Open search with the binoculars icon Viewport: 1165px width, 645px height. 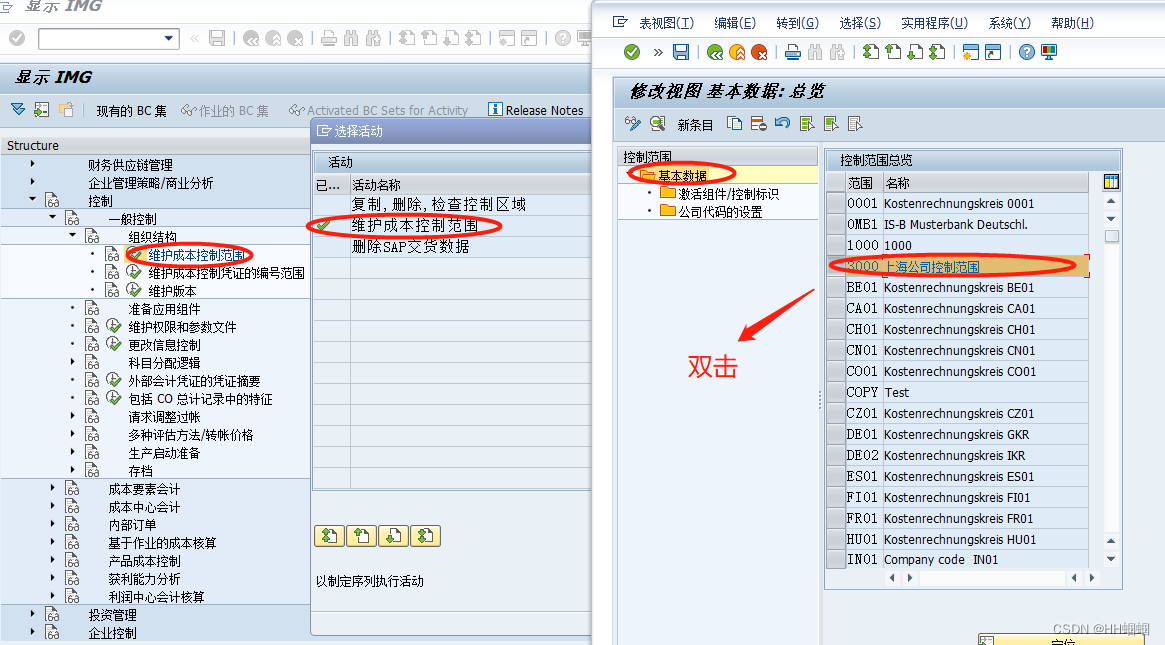[815, 52]
